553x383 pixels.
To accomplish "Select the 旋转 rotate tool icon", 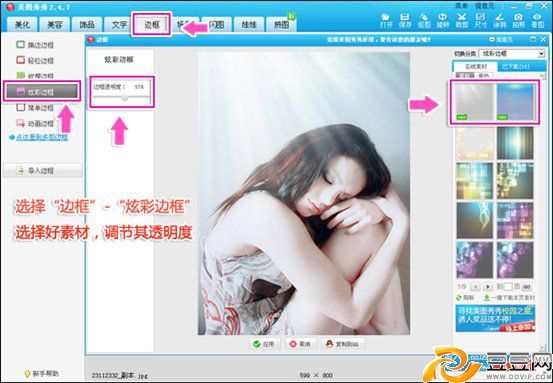I will point(443,20).
